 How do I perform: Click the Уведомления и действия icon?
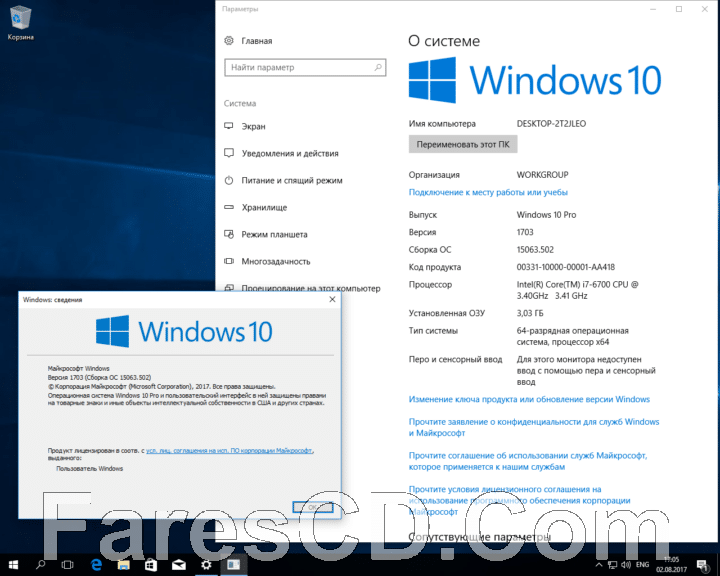point(229,153)
